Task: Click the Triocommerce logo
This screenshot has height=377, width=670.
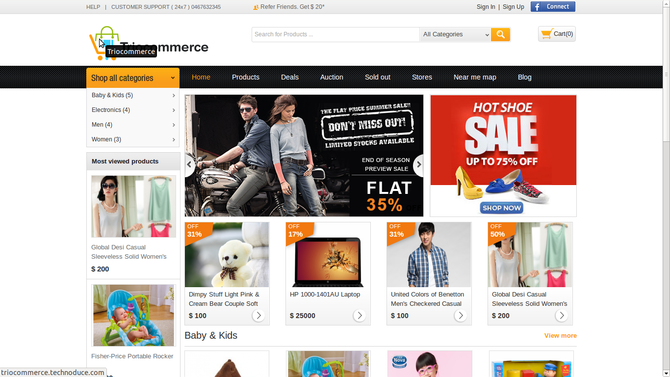Action: click(149, 43)
